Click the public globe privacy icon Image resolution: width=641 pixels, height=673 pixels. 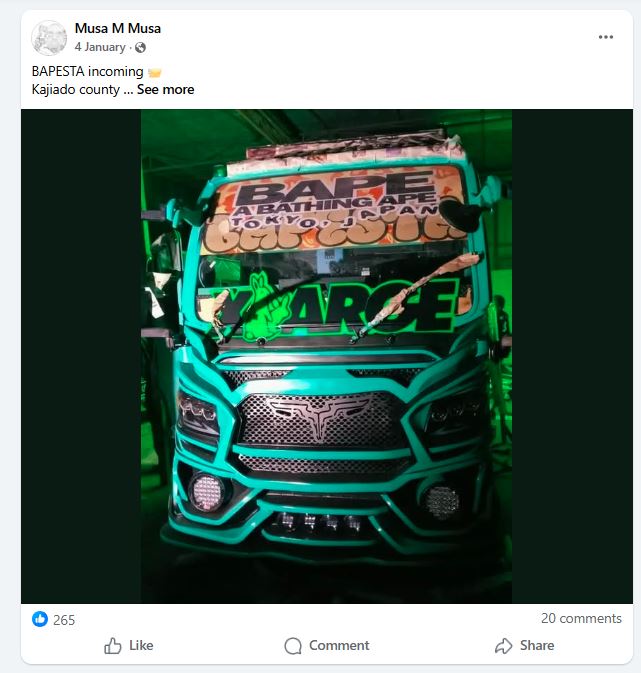140,47
